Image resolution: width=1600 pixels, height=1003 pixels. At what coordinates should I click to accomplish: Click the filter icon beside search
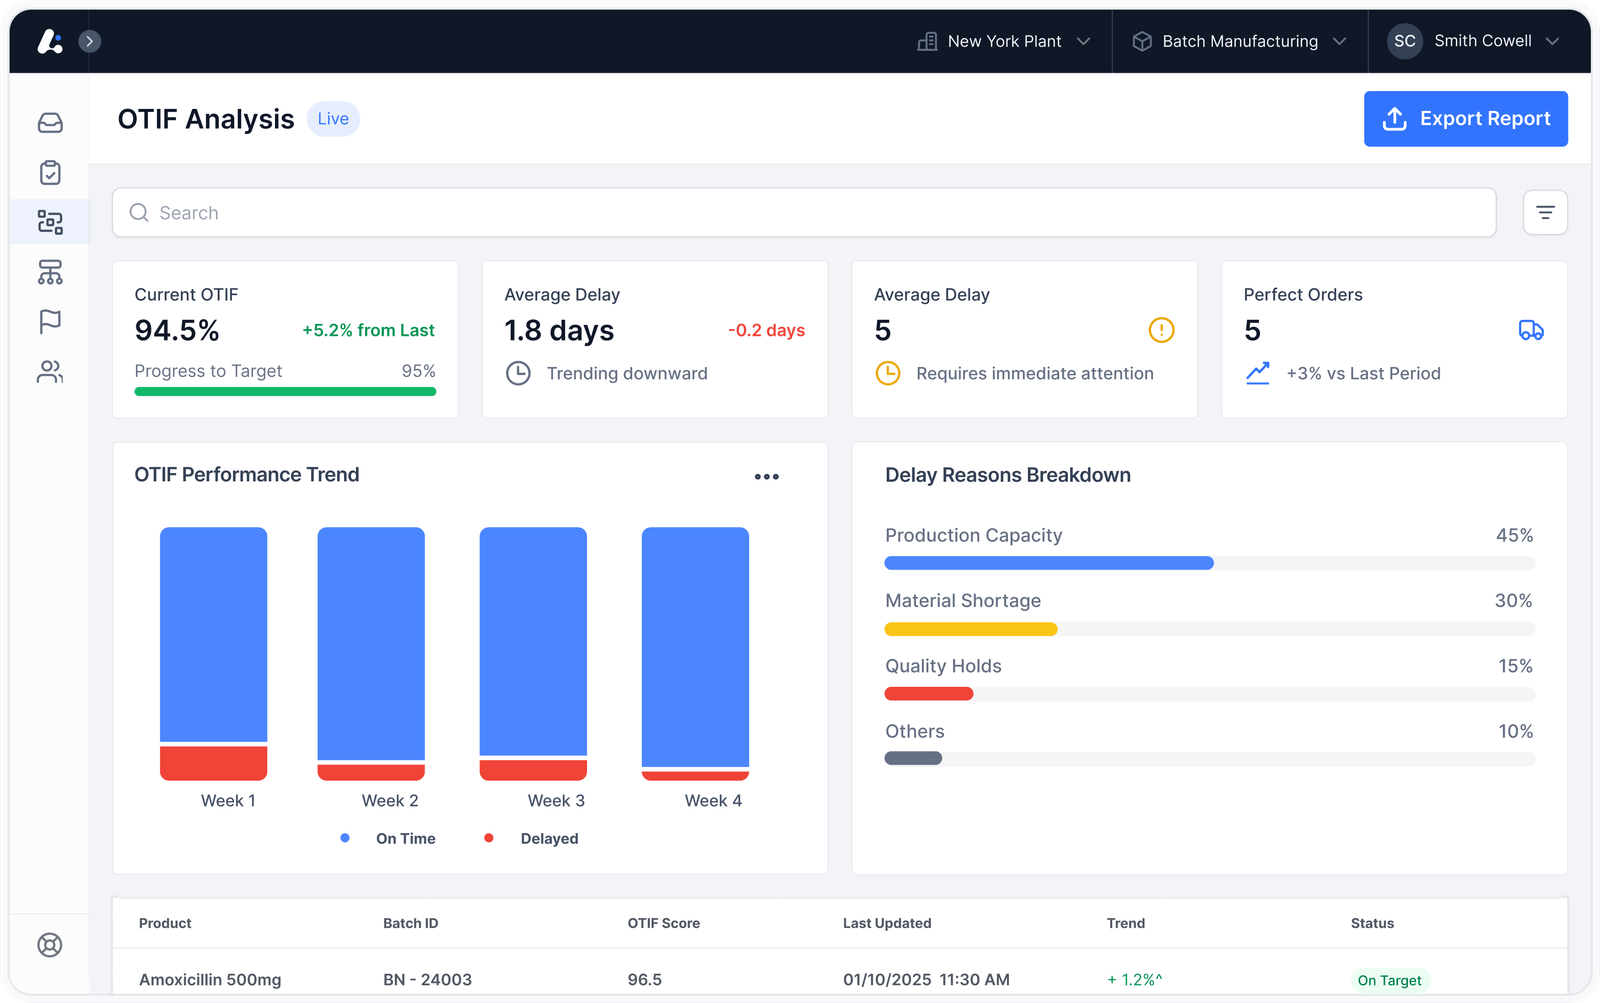coord(1545,213)
